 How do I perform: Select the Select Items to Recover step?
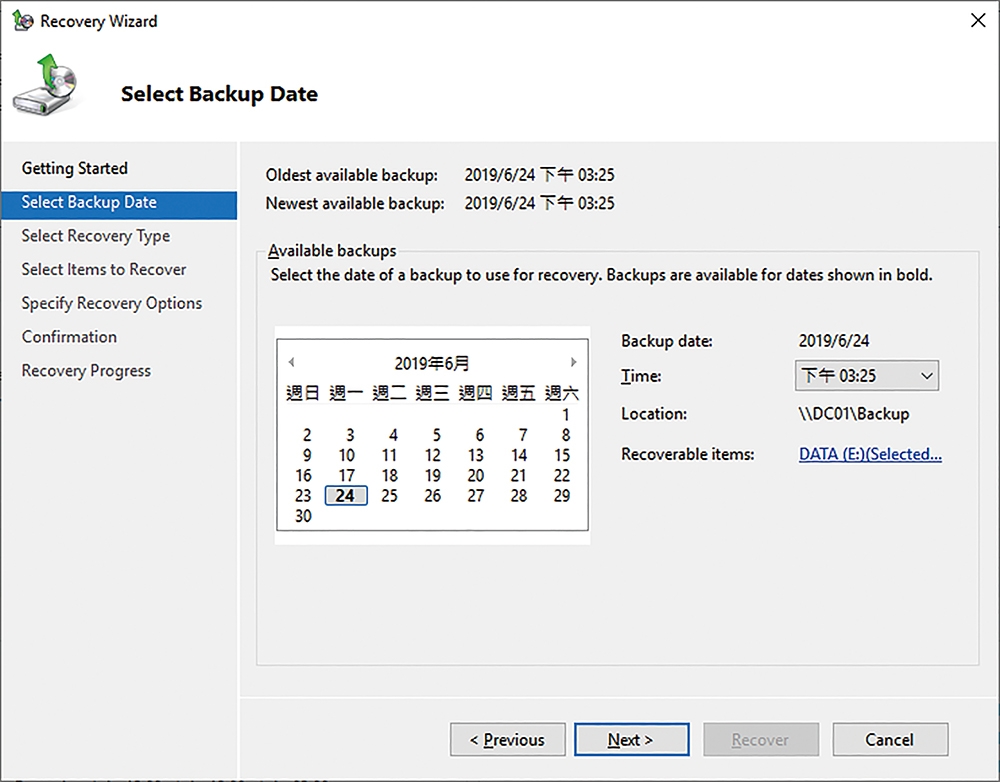pos(104,269)
